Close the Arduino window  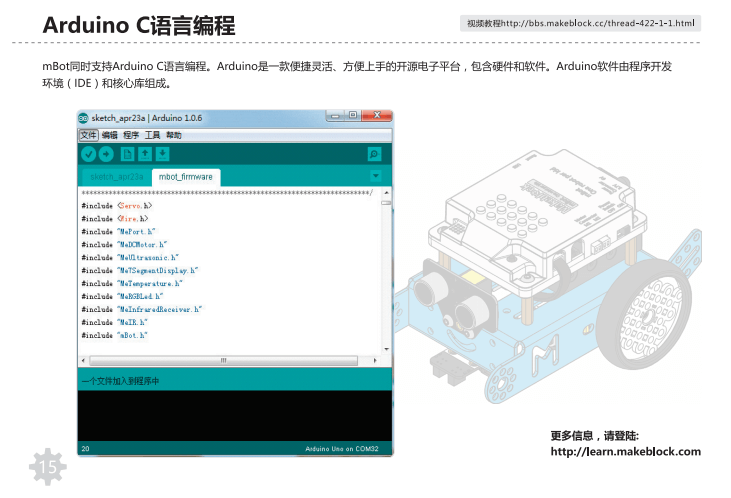[x=377, y=115]
